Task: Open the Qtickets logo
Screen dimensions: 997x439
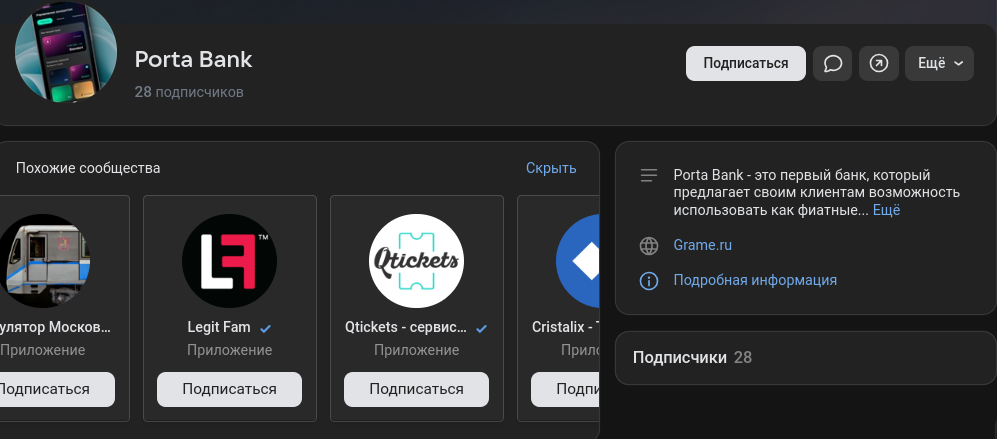Action: pos(416,261)
